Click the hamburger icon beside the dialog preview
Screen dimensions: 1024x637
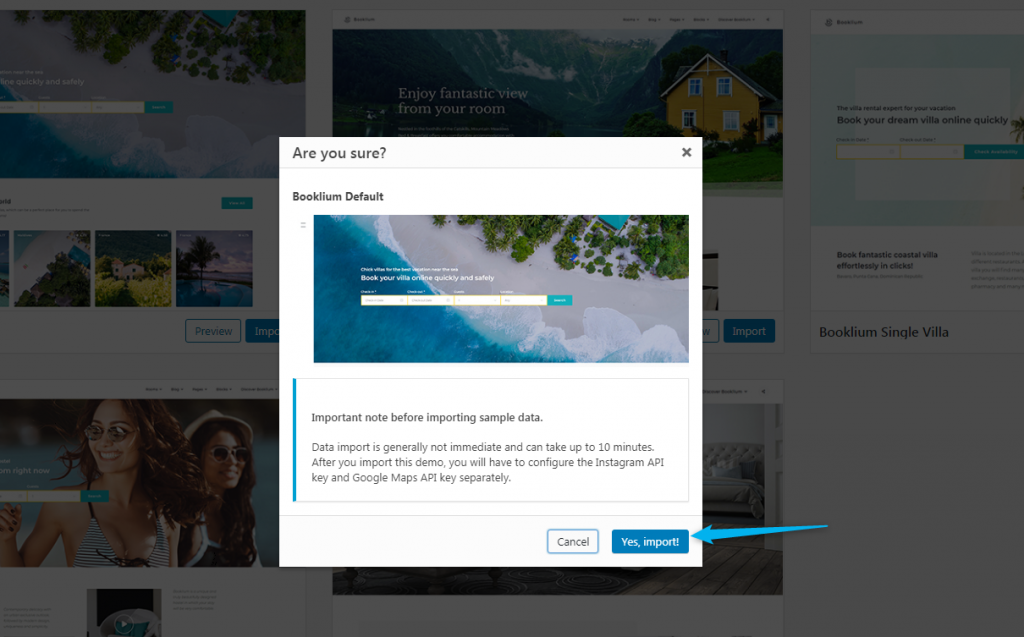[x=303, y=225]
